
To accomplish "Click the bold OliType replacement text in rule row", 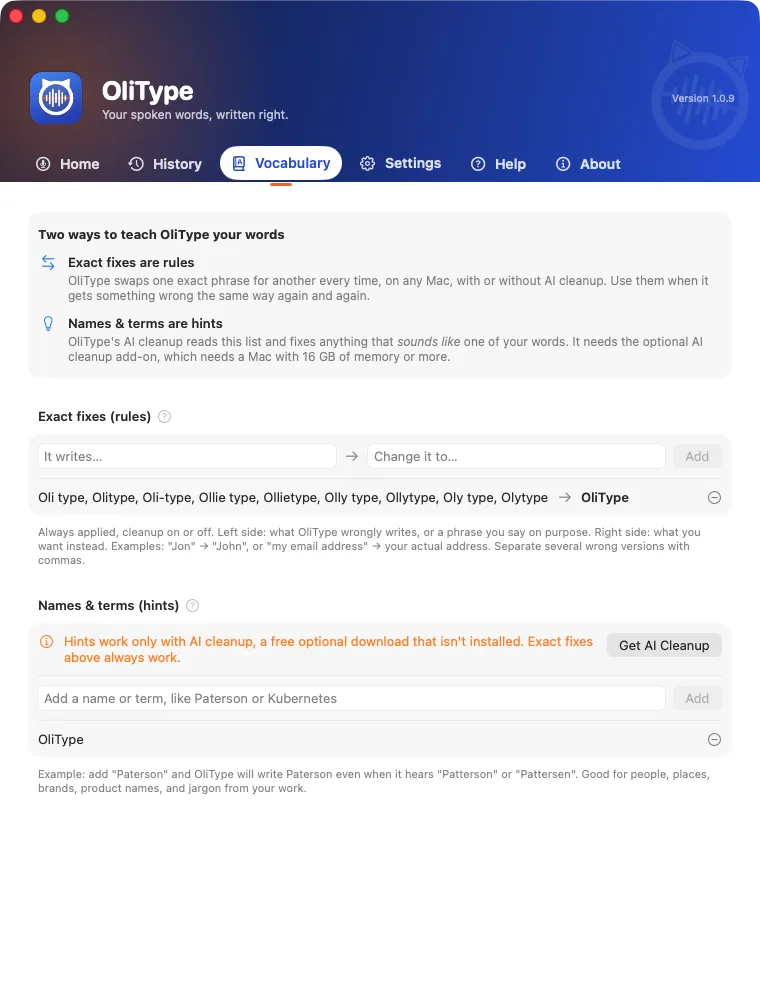I will coord(604,497).
